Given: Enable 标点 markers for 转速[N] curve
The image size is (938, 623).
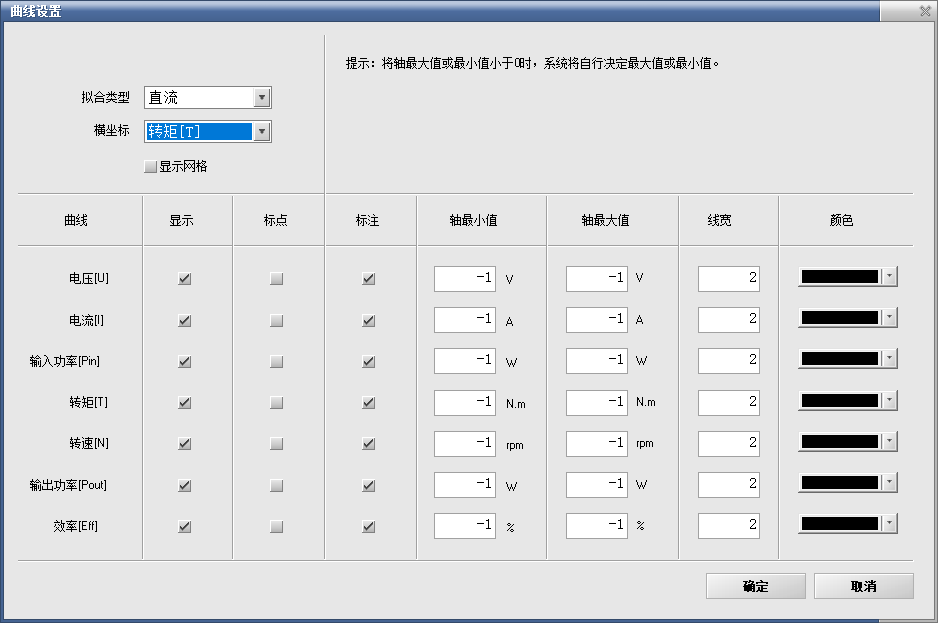Looking at the screenshot, I should (276, 444).
